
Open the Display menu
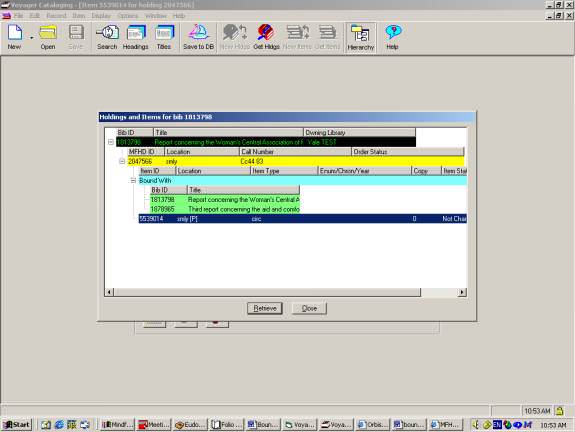[x=101, y=16]
